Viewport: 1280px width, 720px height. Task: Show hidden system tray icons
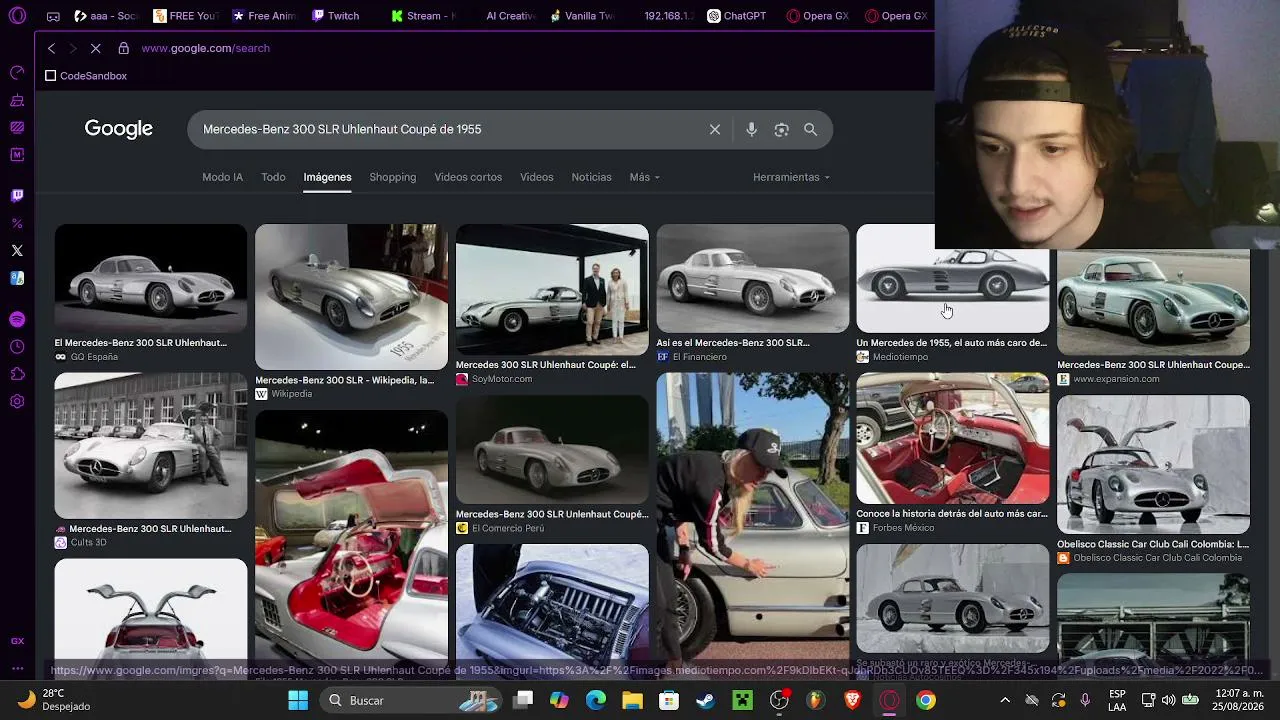coord(1005,701)
